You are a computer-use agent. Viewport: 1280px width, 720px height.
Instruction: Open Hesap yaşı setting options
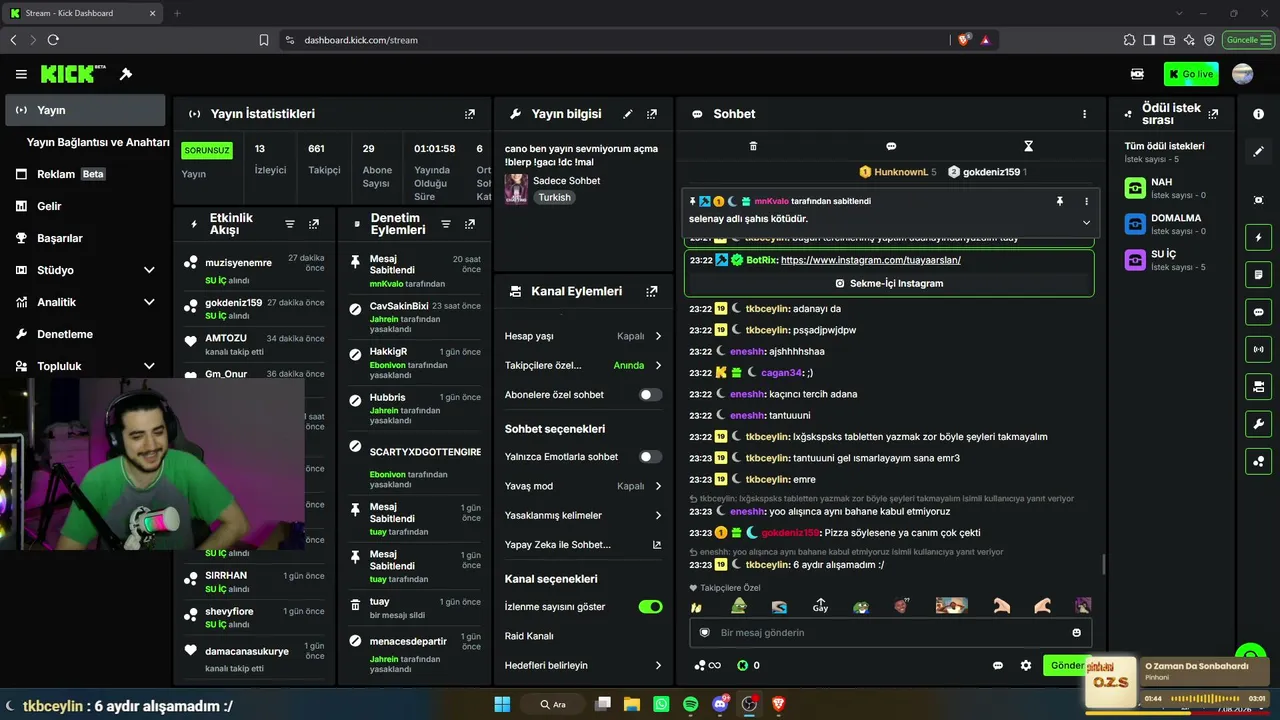[583, 336]
